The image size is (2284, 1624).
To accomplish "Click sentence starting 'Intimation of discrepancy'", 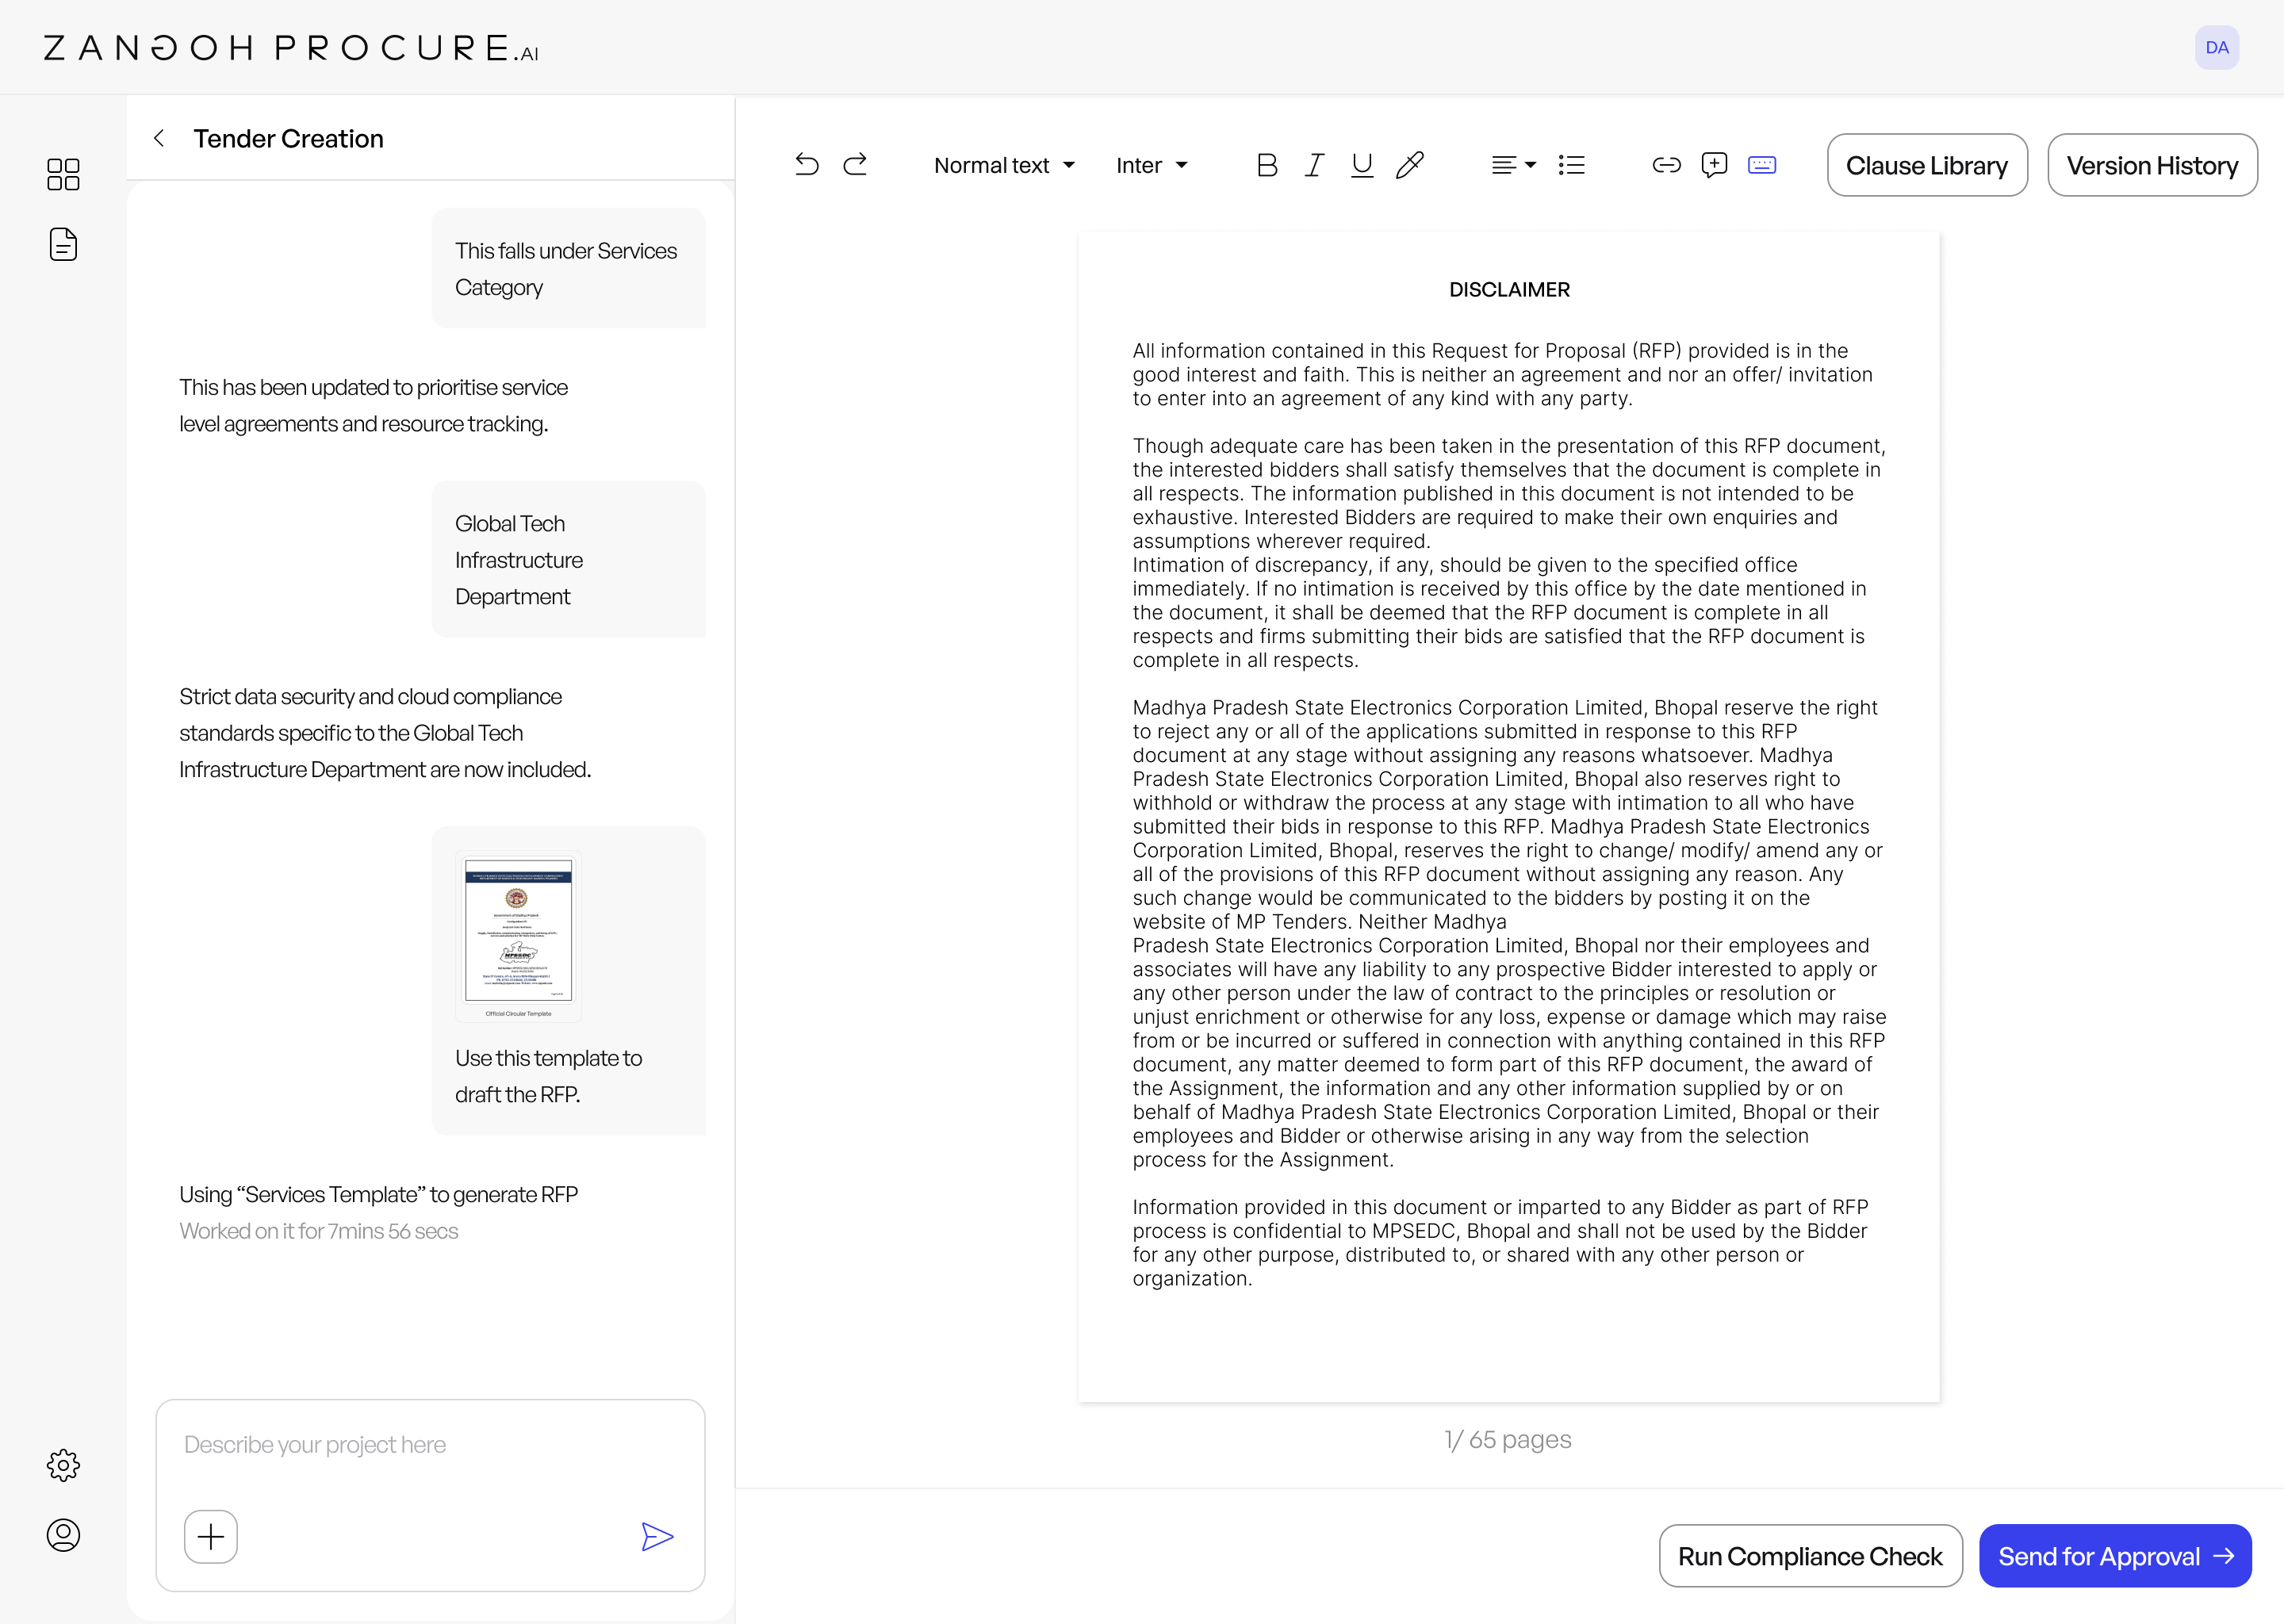I will pos(1499,612).
